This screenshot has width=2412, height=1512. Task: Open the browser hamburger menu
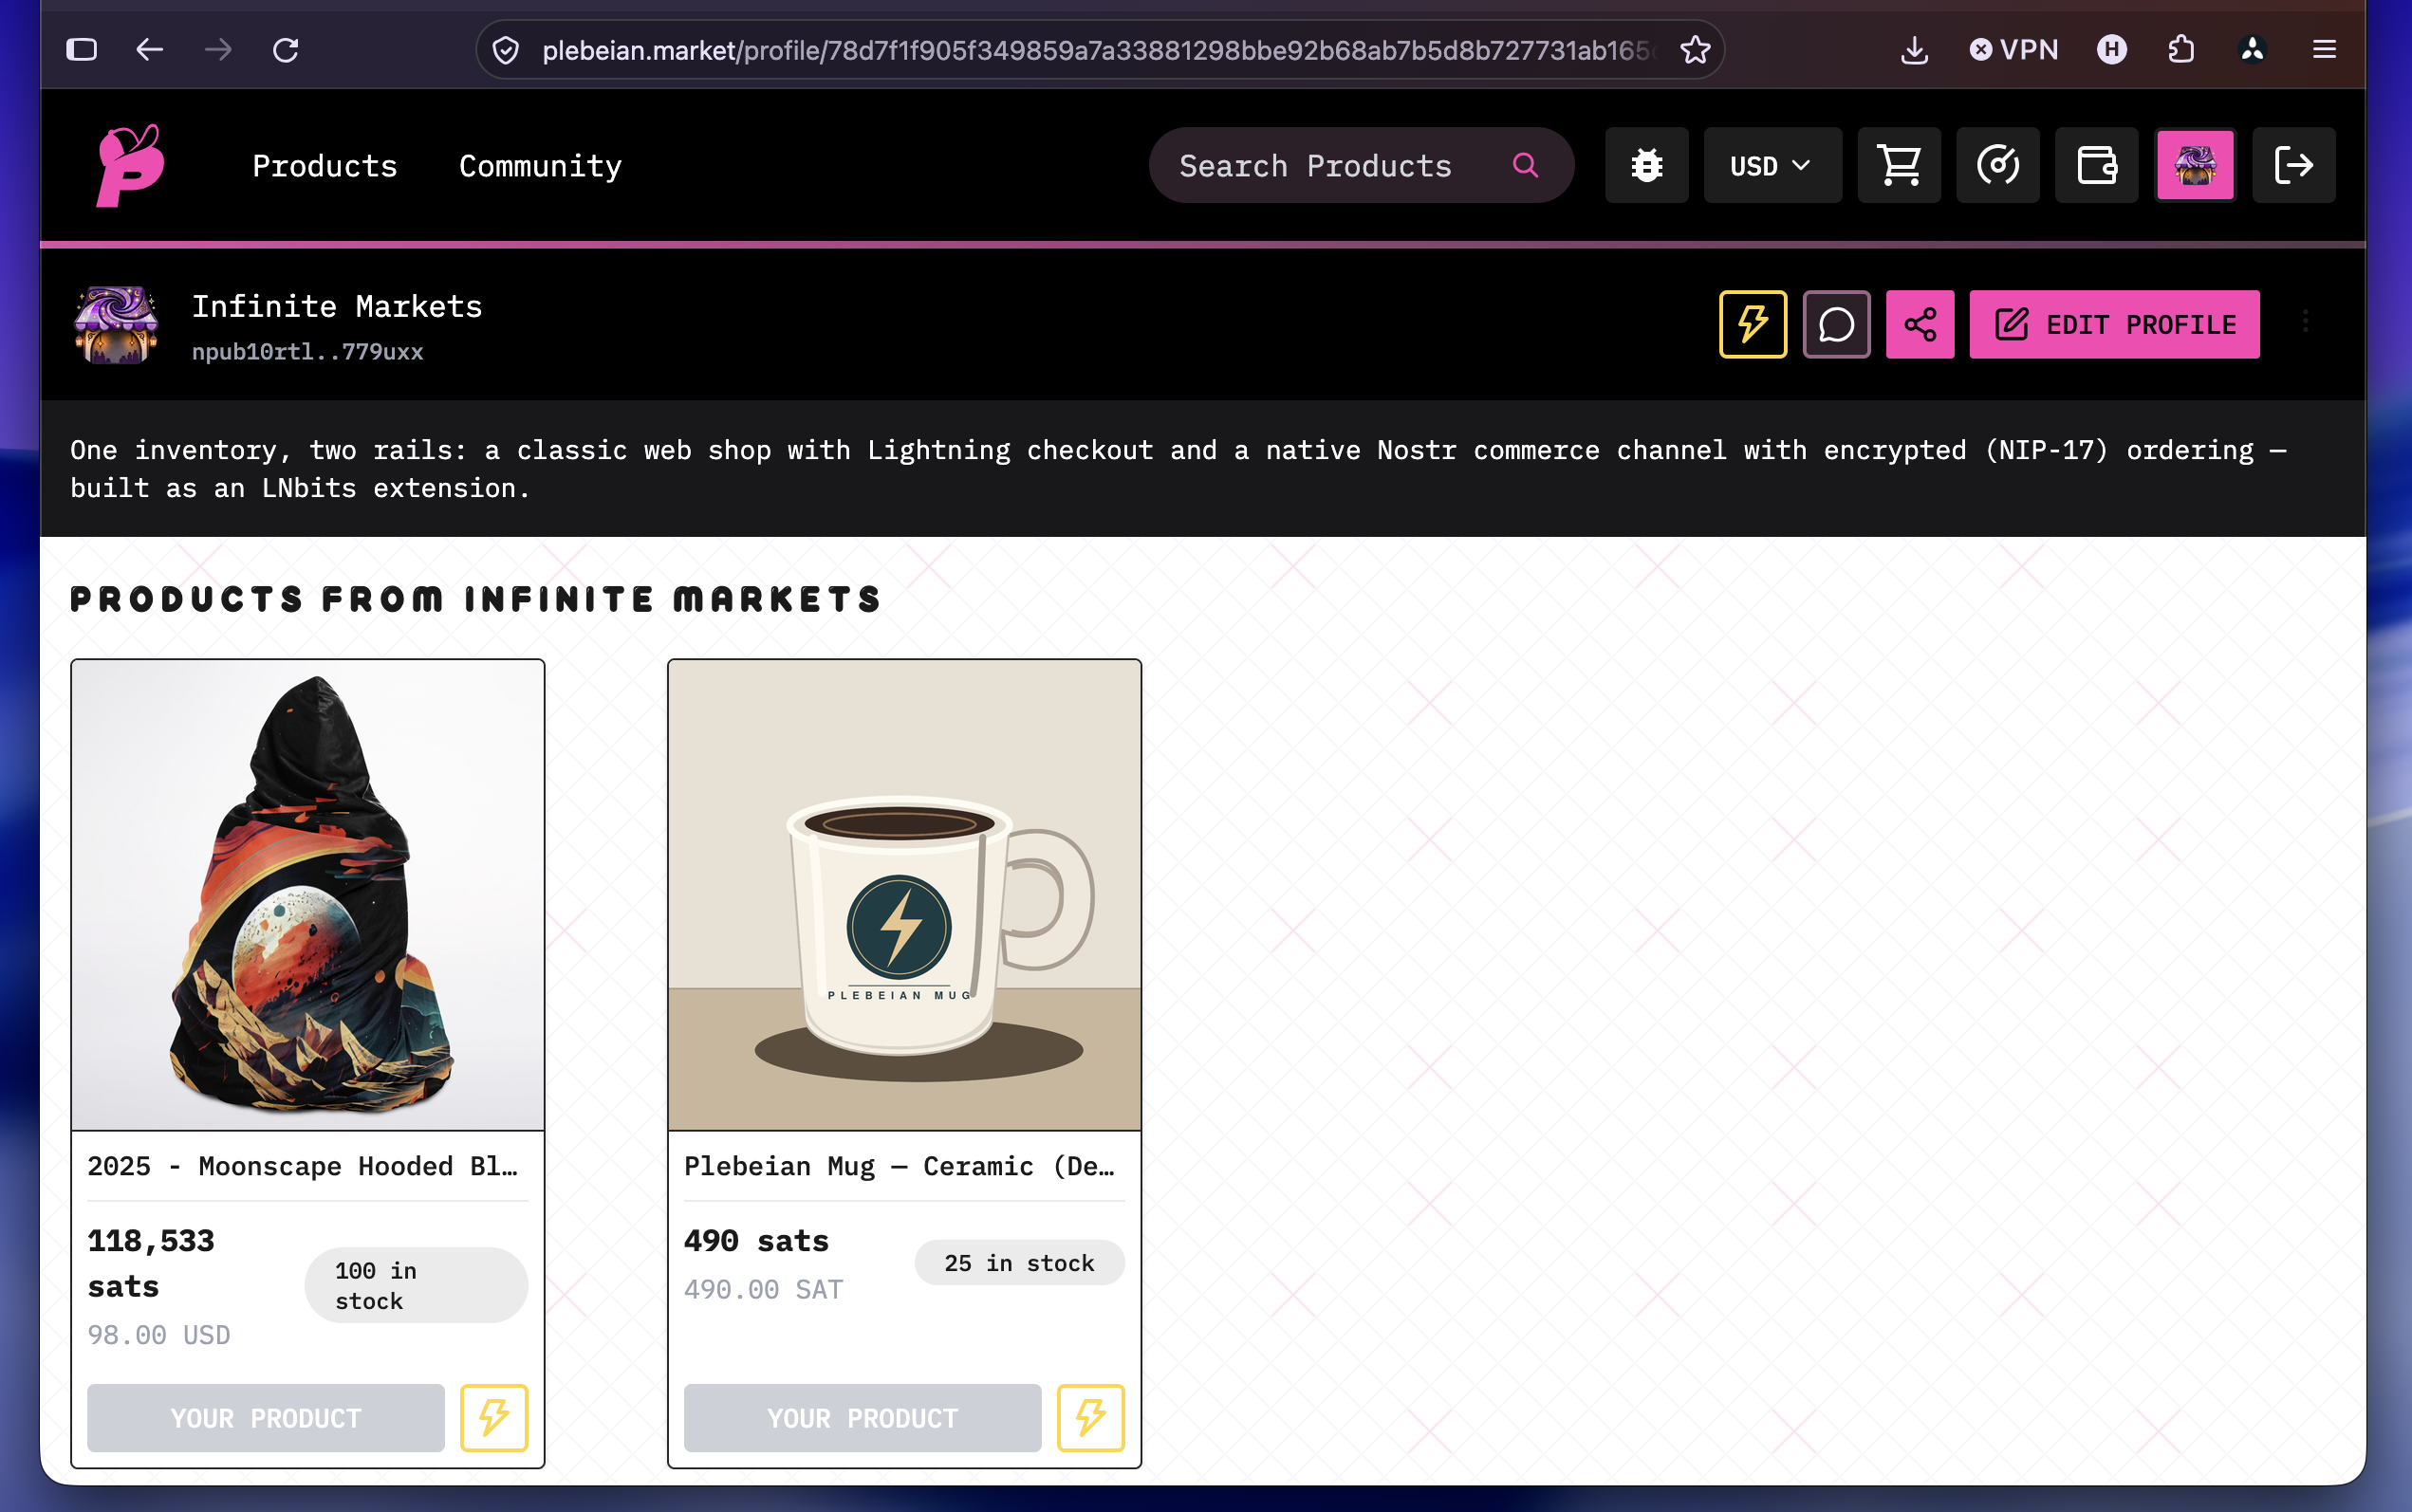tap(2324, 50)
